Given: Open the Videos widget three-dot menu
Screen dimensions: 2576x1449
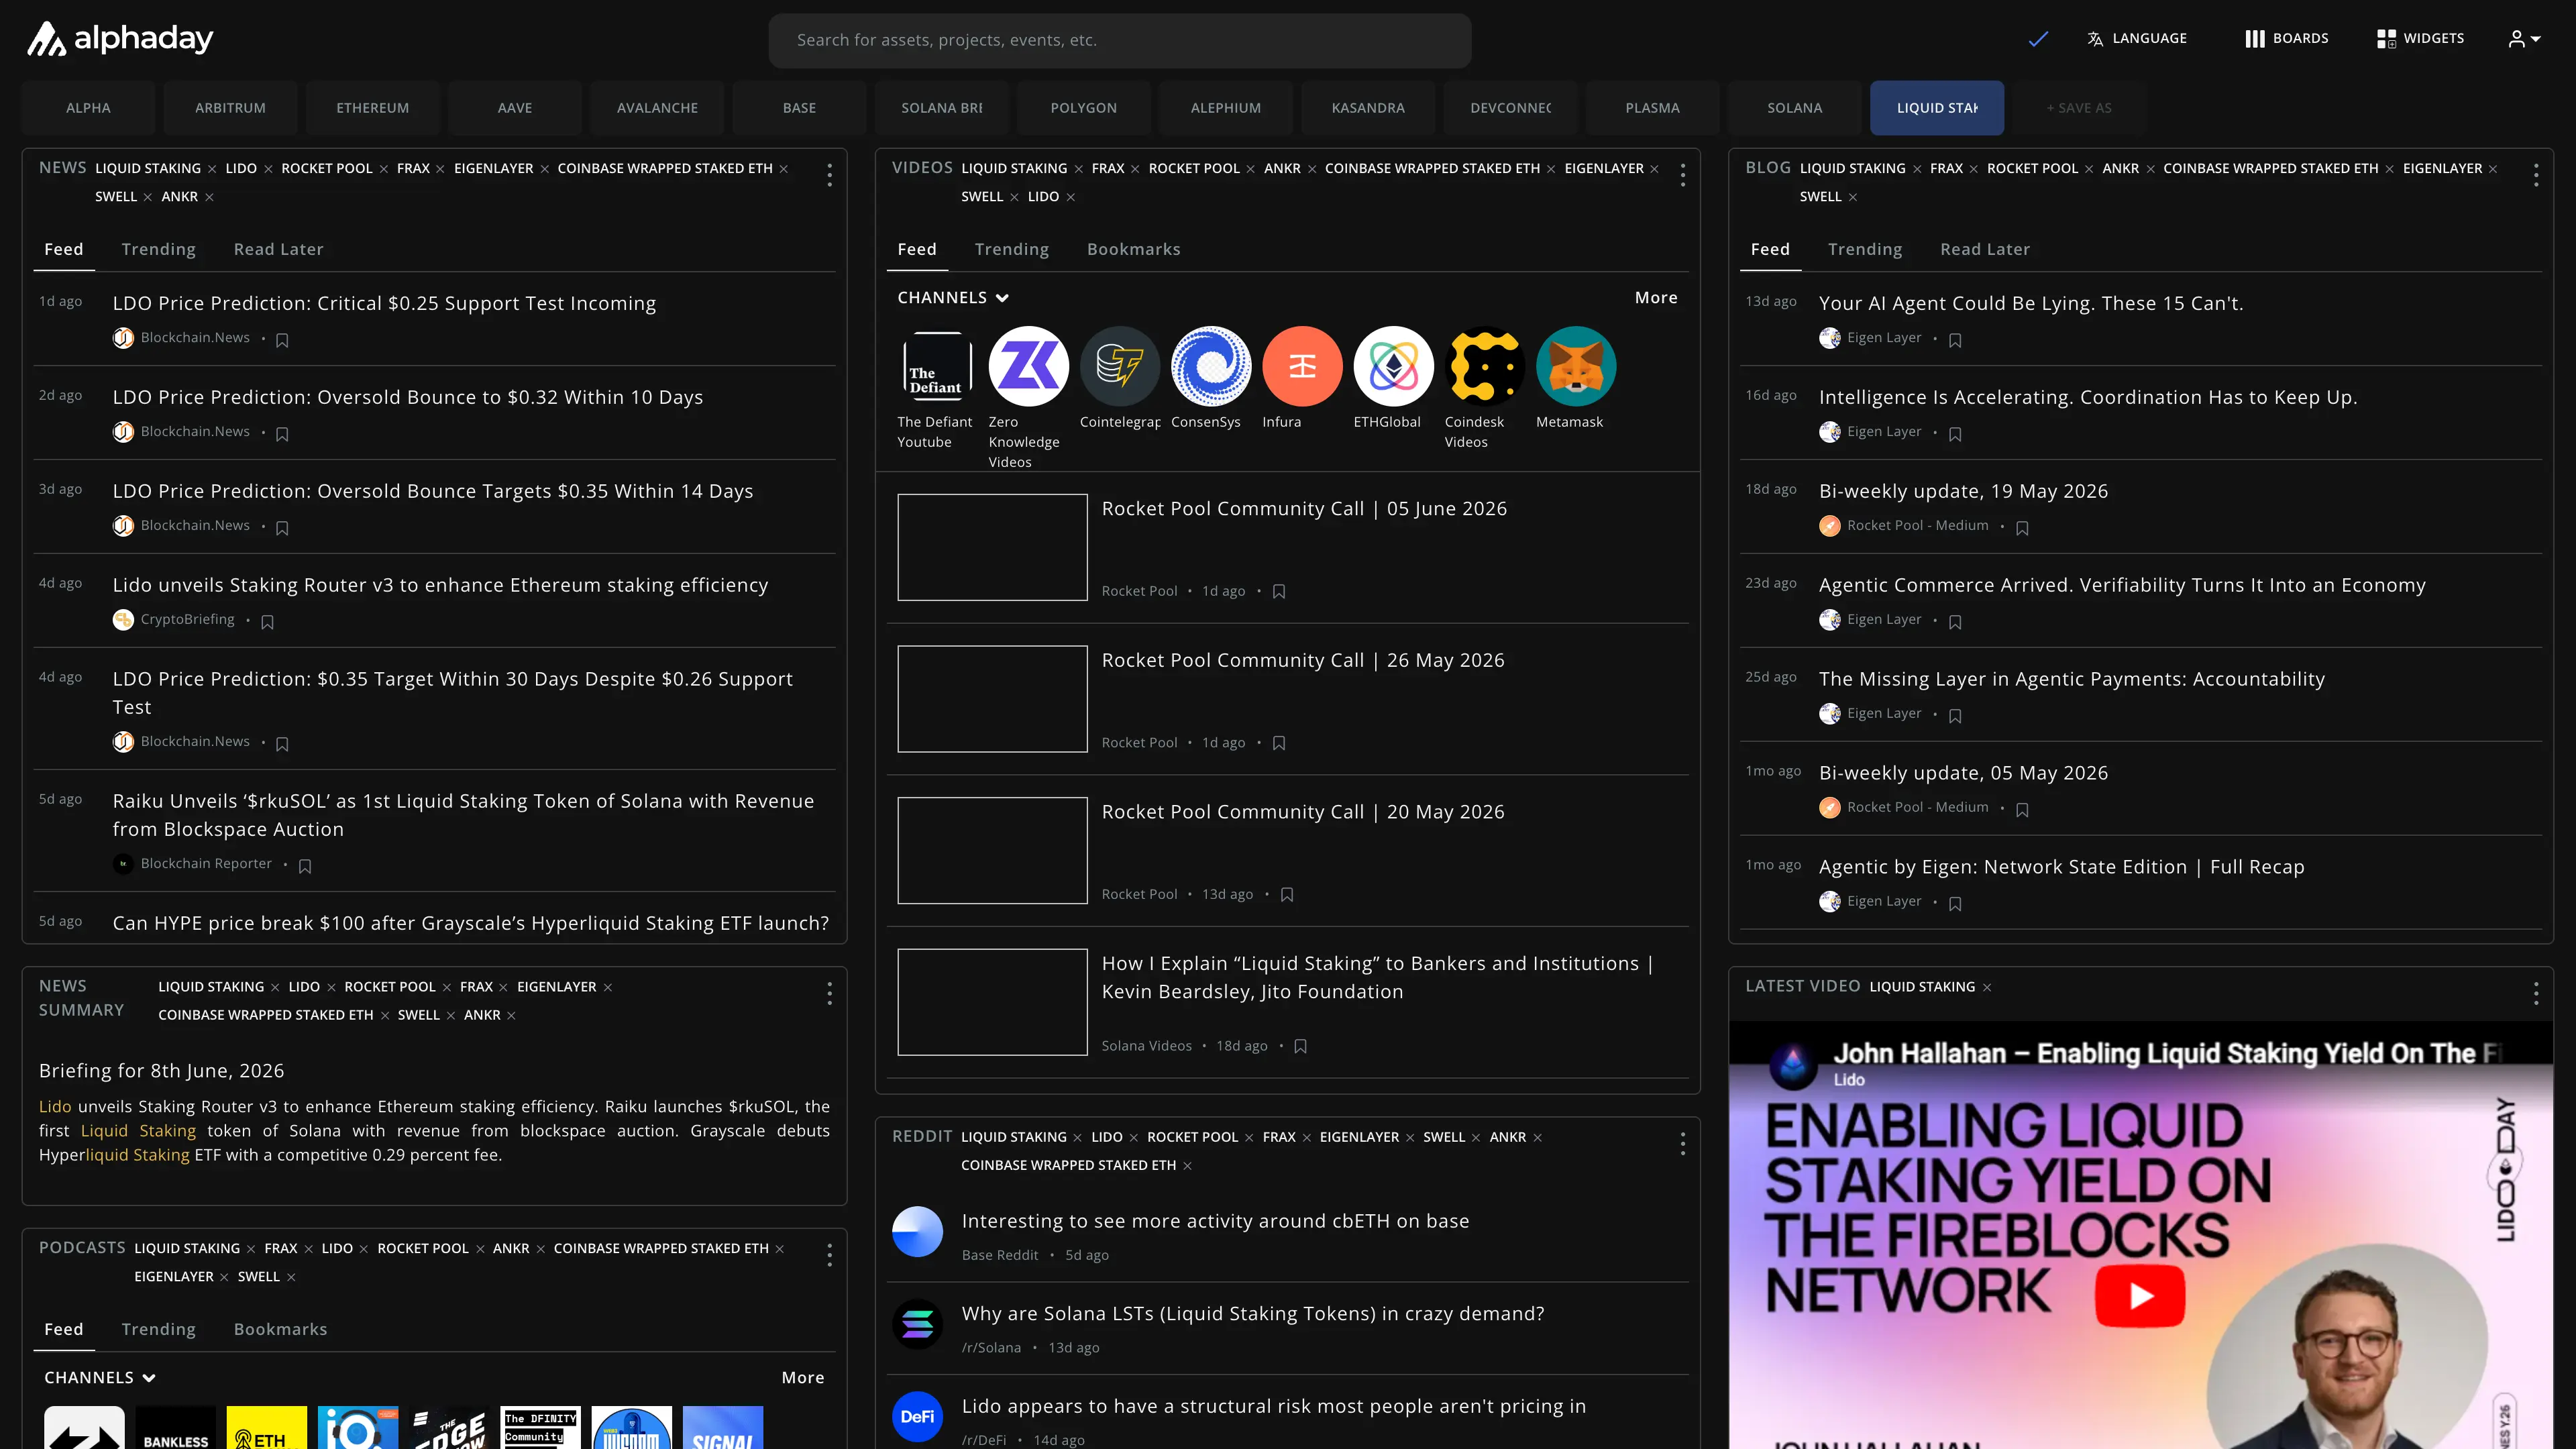Looking at the screenshot, I should point(1683,176).
